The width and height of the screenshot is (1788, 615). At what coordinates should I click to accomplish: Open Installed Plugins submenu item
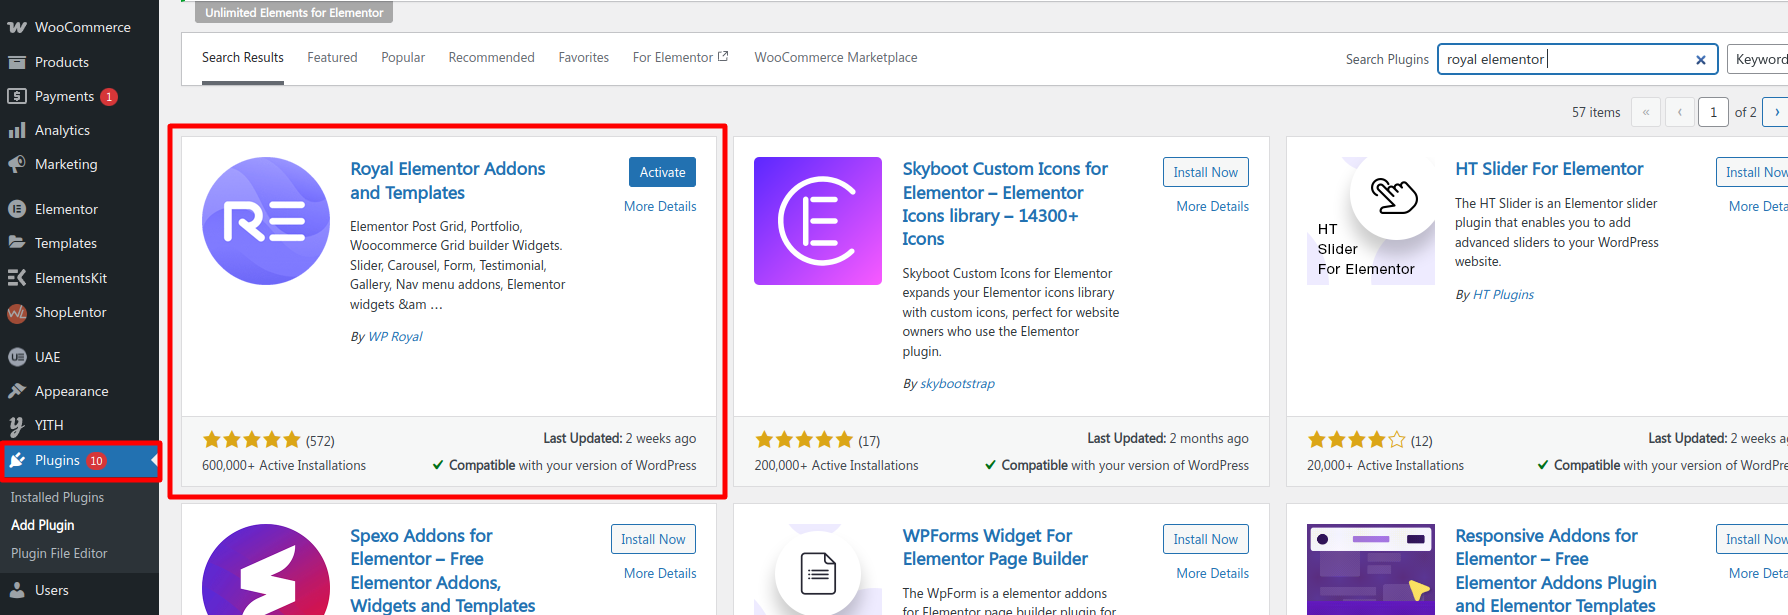pos(57,497)
